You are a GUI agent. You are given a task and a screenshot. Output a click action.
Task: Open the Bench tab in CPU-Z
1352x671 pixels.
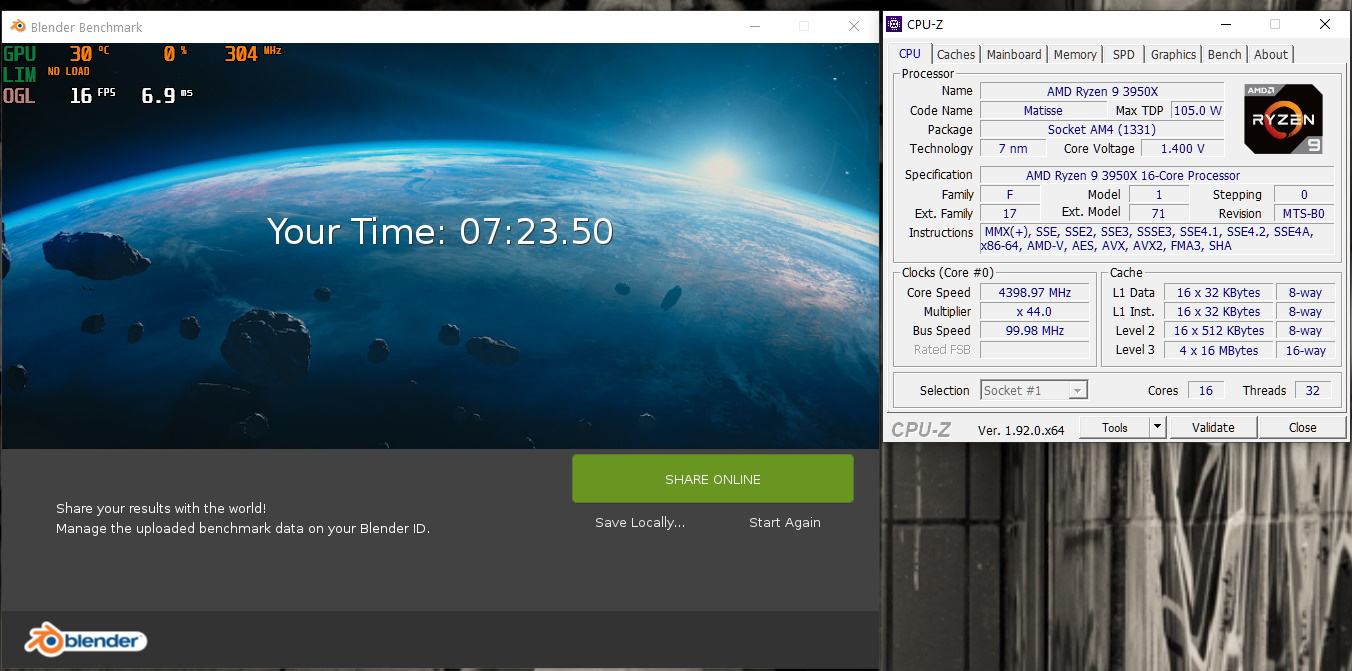click(x=1224, y=55)
